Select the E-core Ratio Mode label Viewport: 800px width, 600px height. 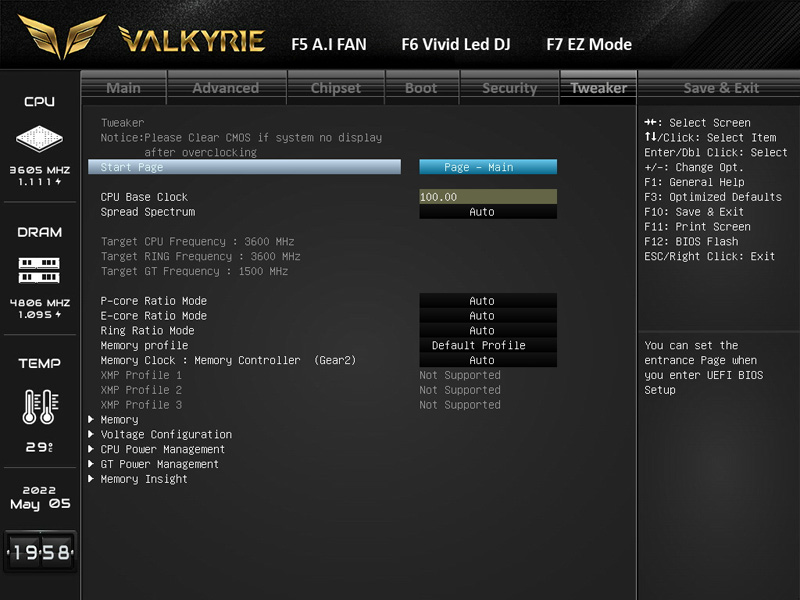[154, 315]
